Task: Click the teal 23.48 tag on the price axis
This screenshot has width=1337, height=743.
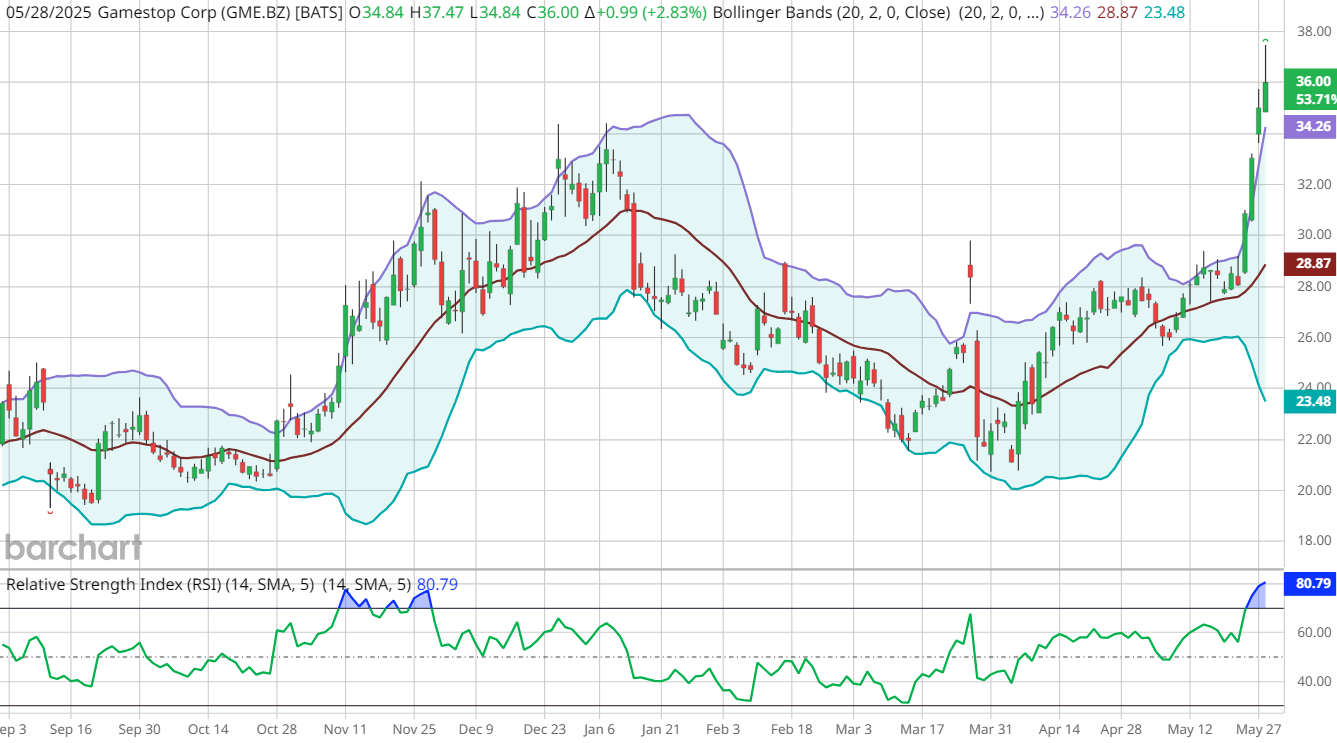Action: click(x=1312, y=402)
